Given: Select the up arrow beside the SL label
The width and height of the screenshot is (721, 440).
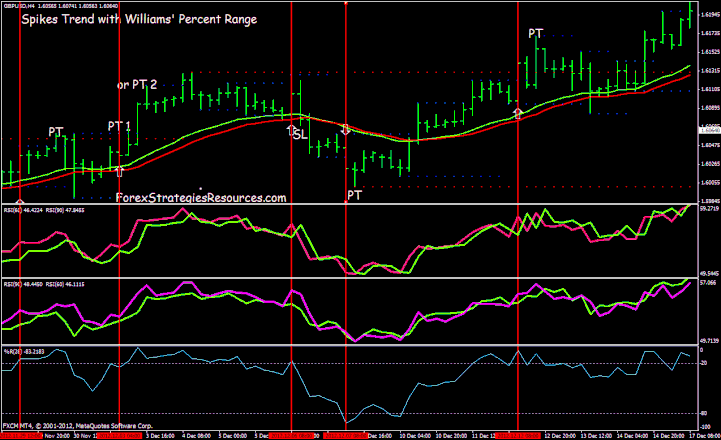Looking at the screenshot, I should 290,130.
